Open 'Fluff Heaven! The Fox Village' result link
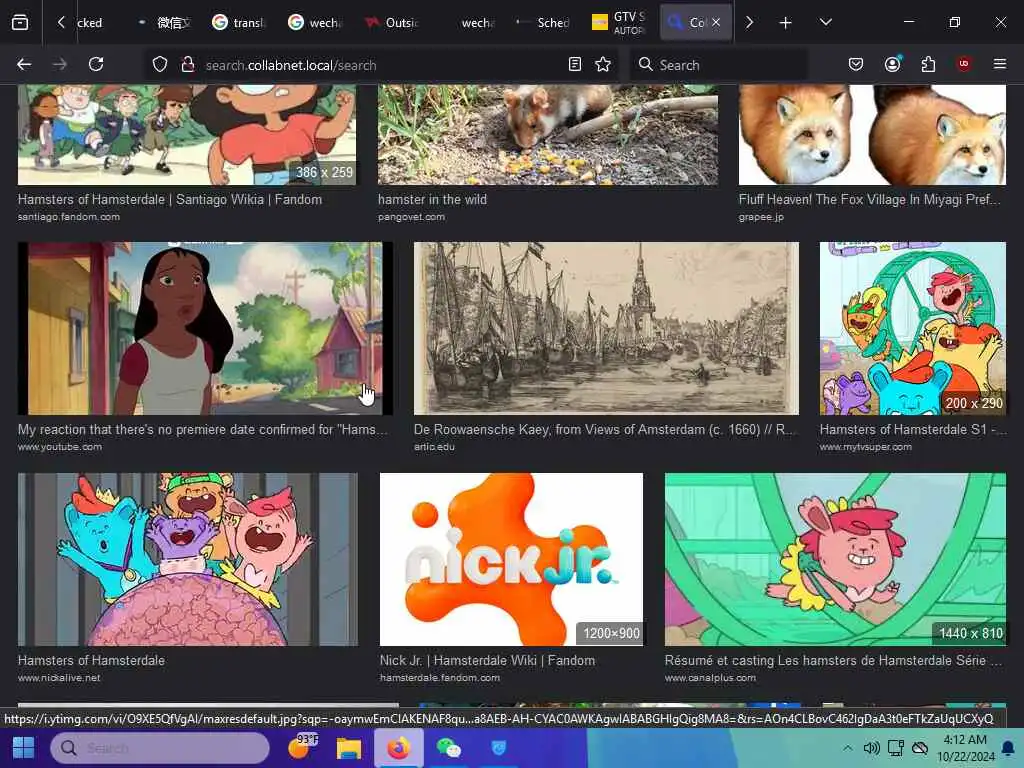The width and height of the screenshot is (1024, 768). pyautogui.click(x=869, y=200)
